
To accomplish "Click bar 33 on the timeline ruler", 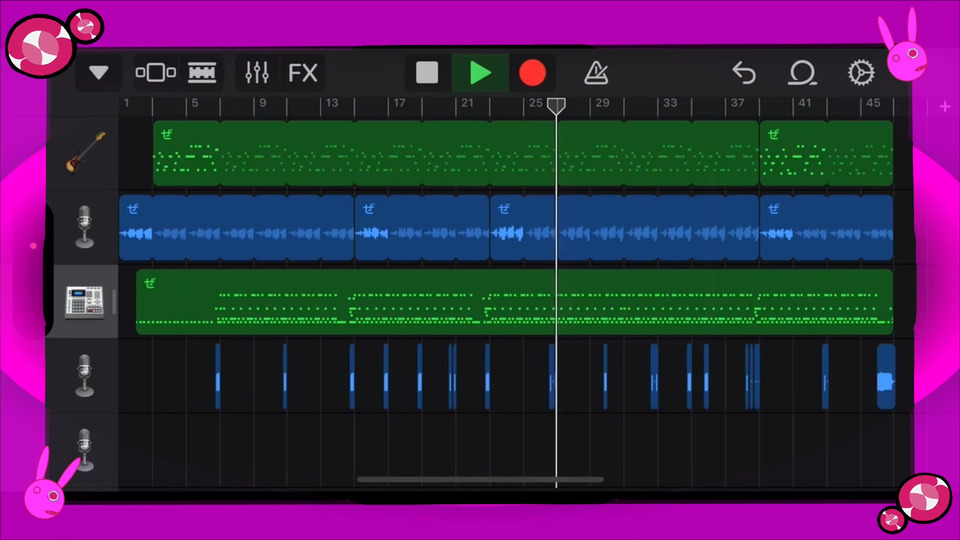I will [x=670, y=103].
